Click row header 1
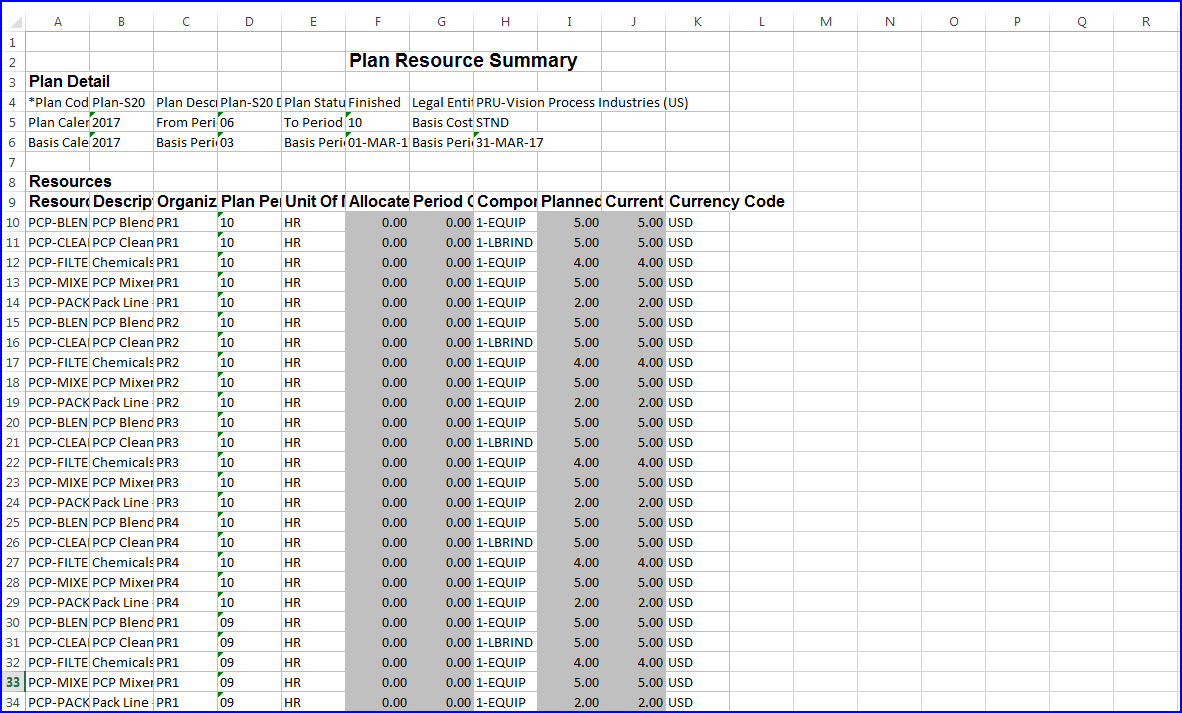 coord(13,42)
